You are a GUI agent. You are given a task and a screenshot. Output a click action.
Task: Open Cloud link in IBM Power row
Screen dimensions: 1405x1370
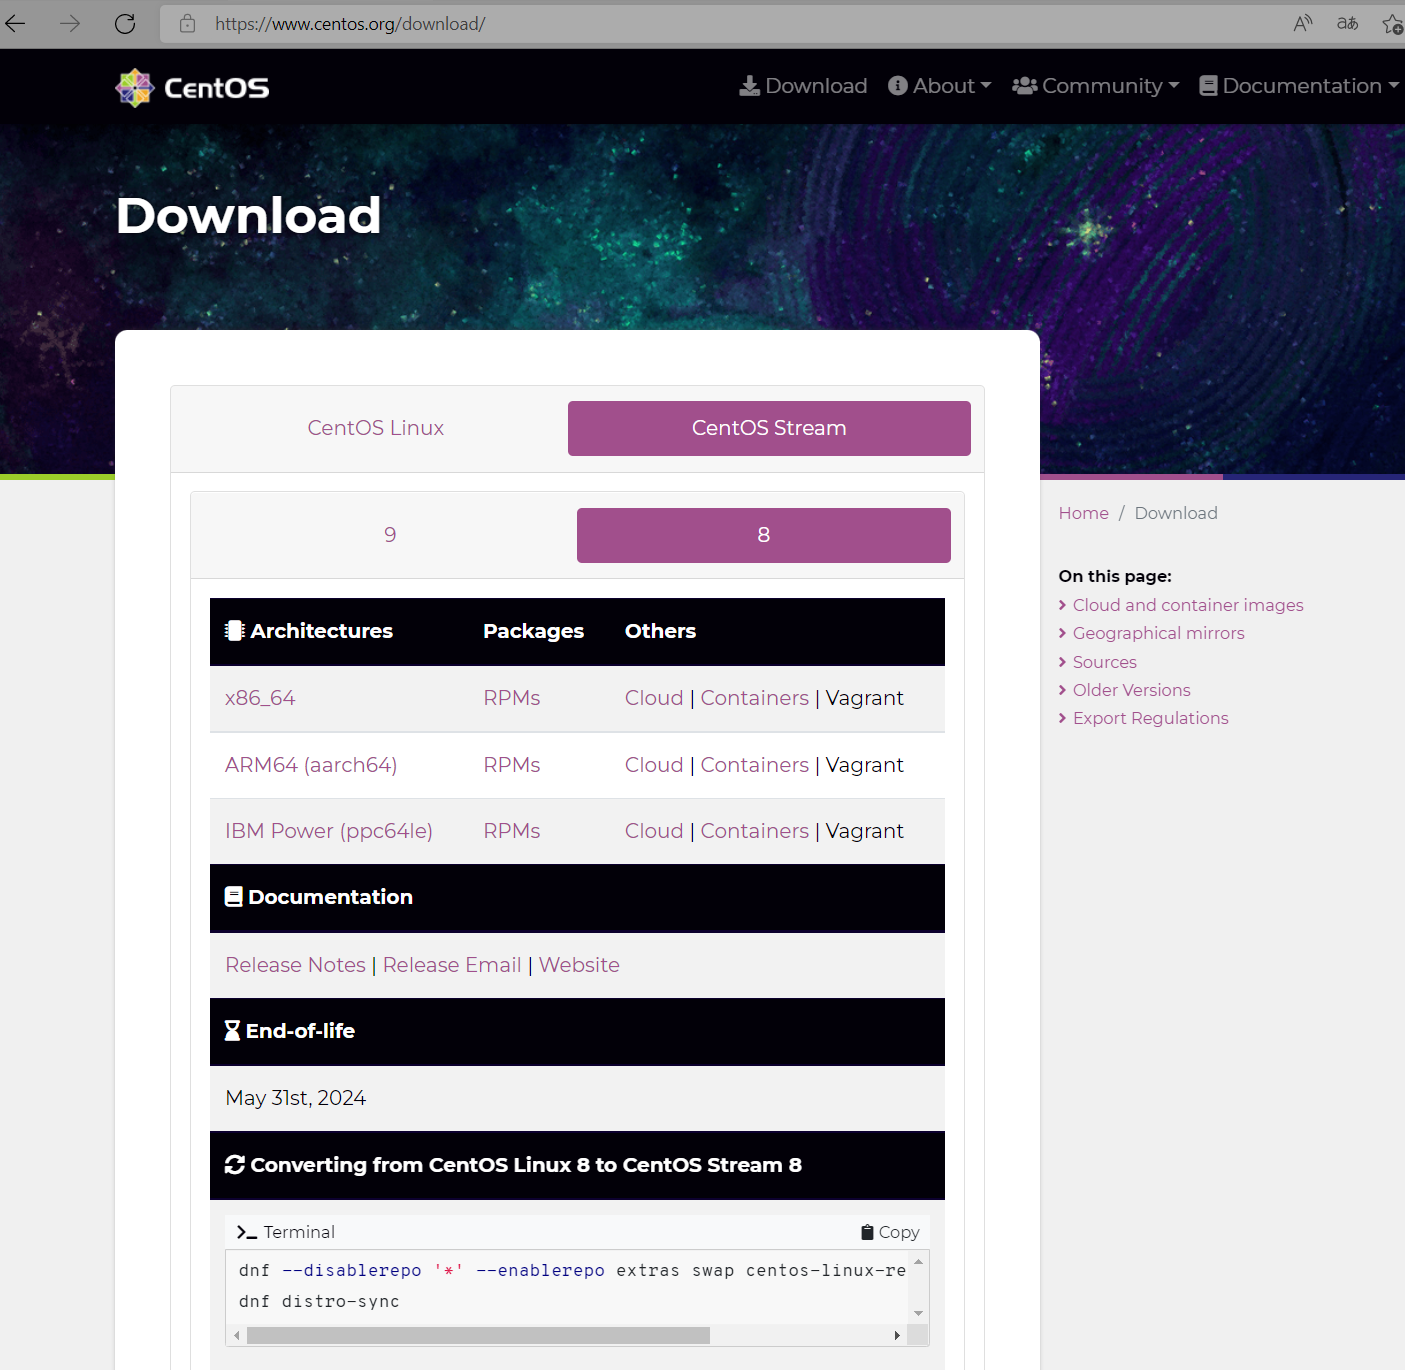tap(654, 831)
